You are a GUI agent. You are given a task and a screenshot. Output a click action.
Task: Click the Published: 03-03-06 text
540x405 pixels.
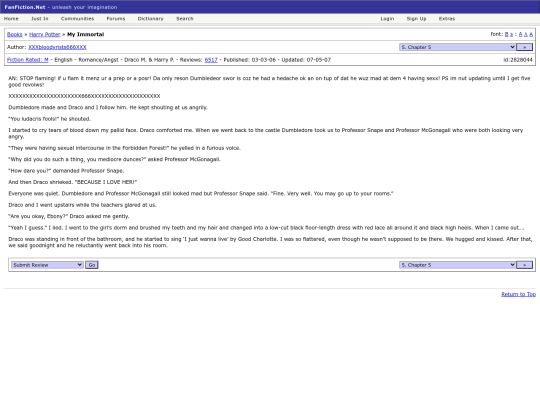tap(250, 60)
